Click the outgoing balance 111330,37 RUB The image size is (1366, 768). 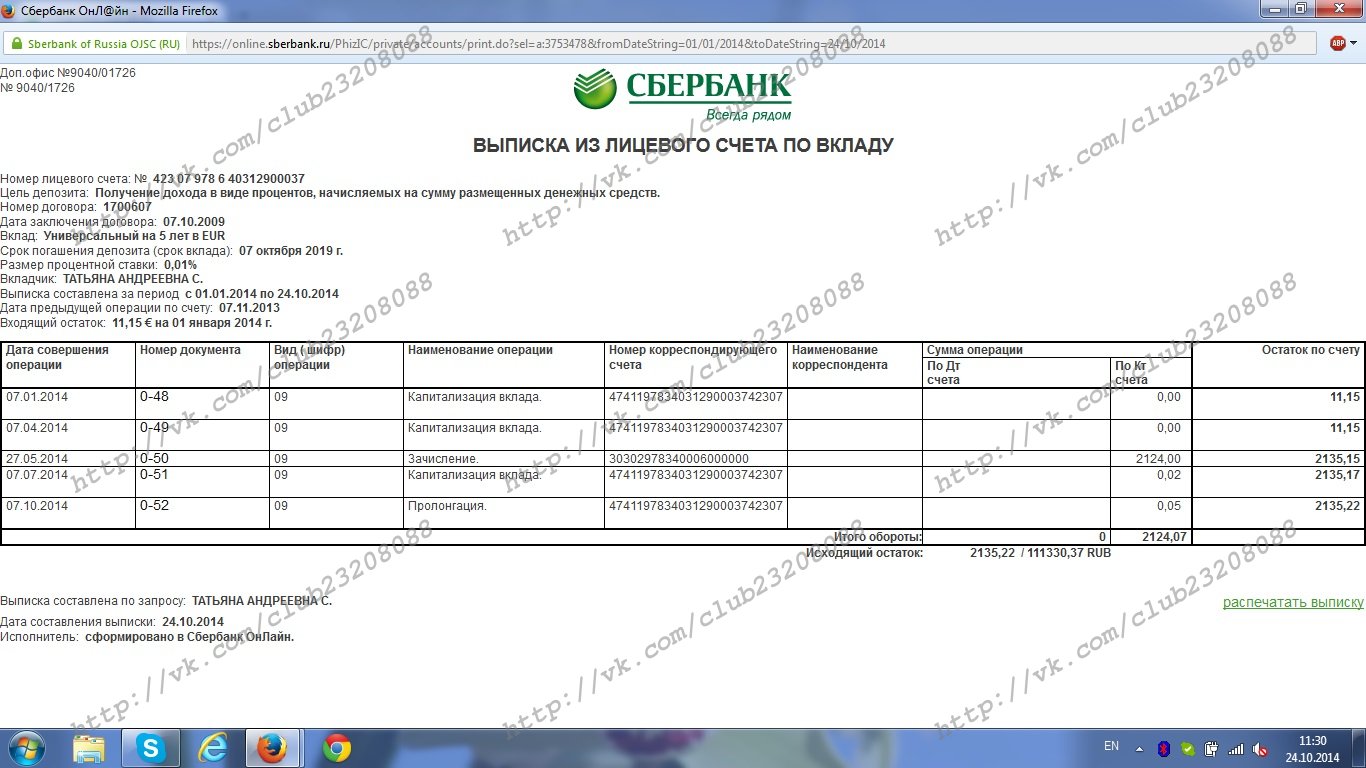[x=1069, y=553]
